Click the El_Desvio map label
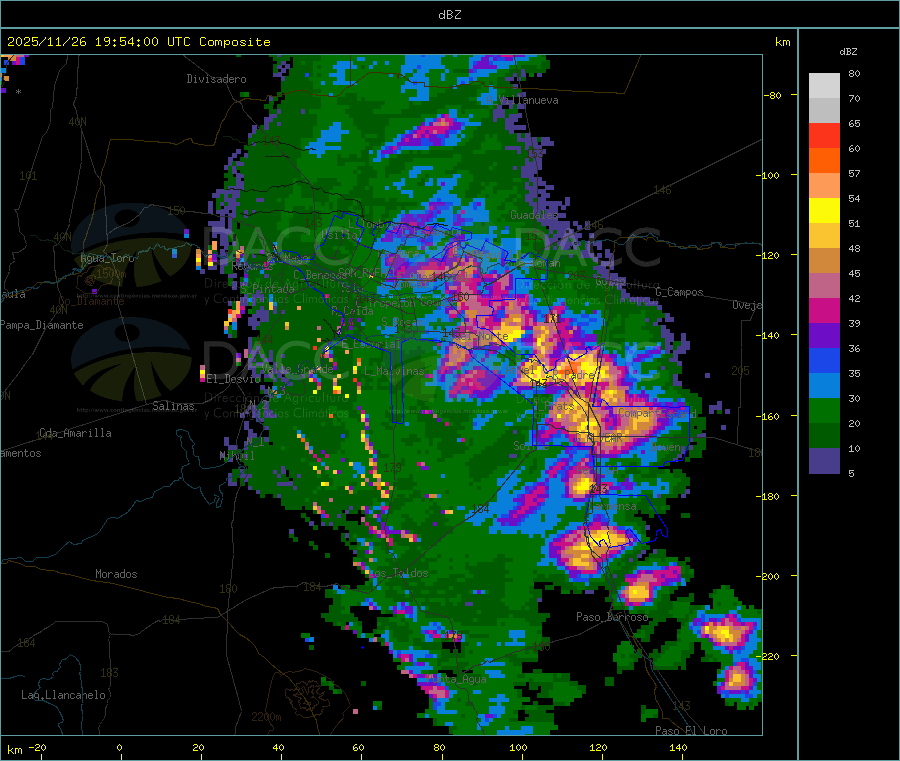This screenshot has height=761, width=900. pyautogui.click(x=233, y=379)
